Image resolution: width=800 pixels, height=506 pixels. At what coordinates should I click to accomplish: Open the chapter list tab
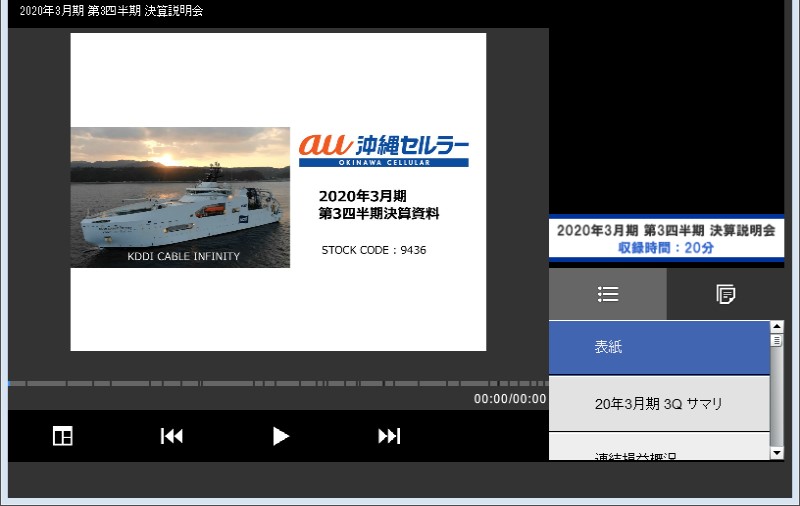click(x=608, y=294)
